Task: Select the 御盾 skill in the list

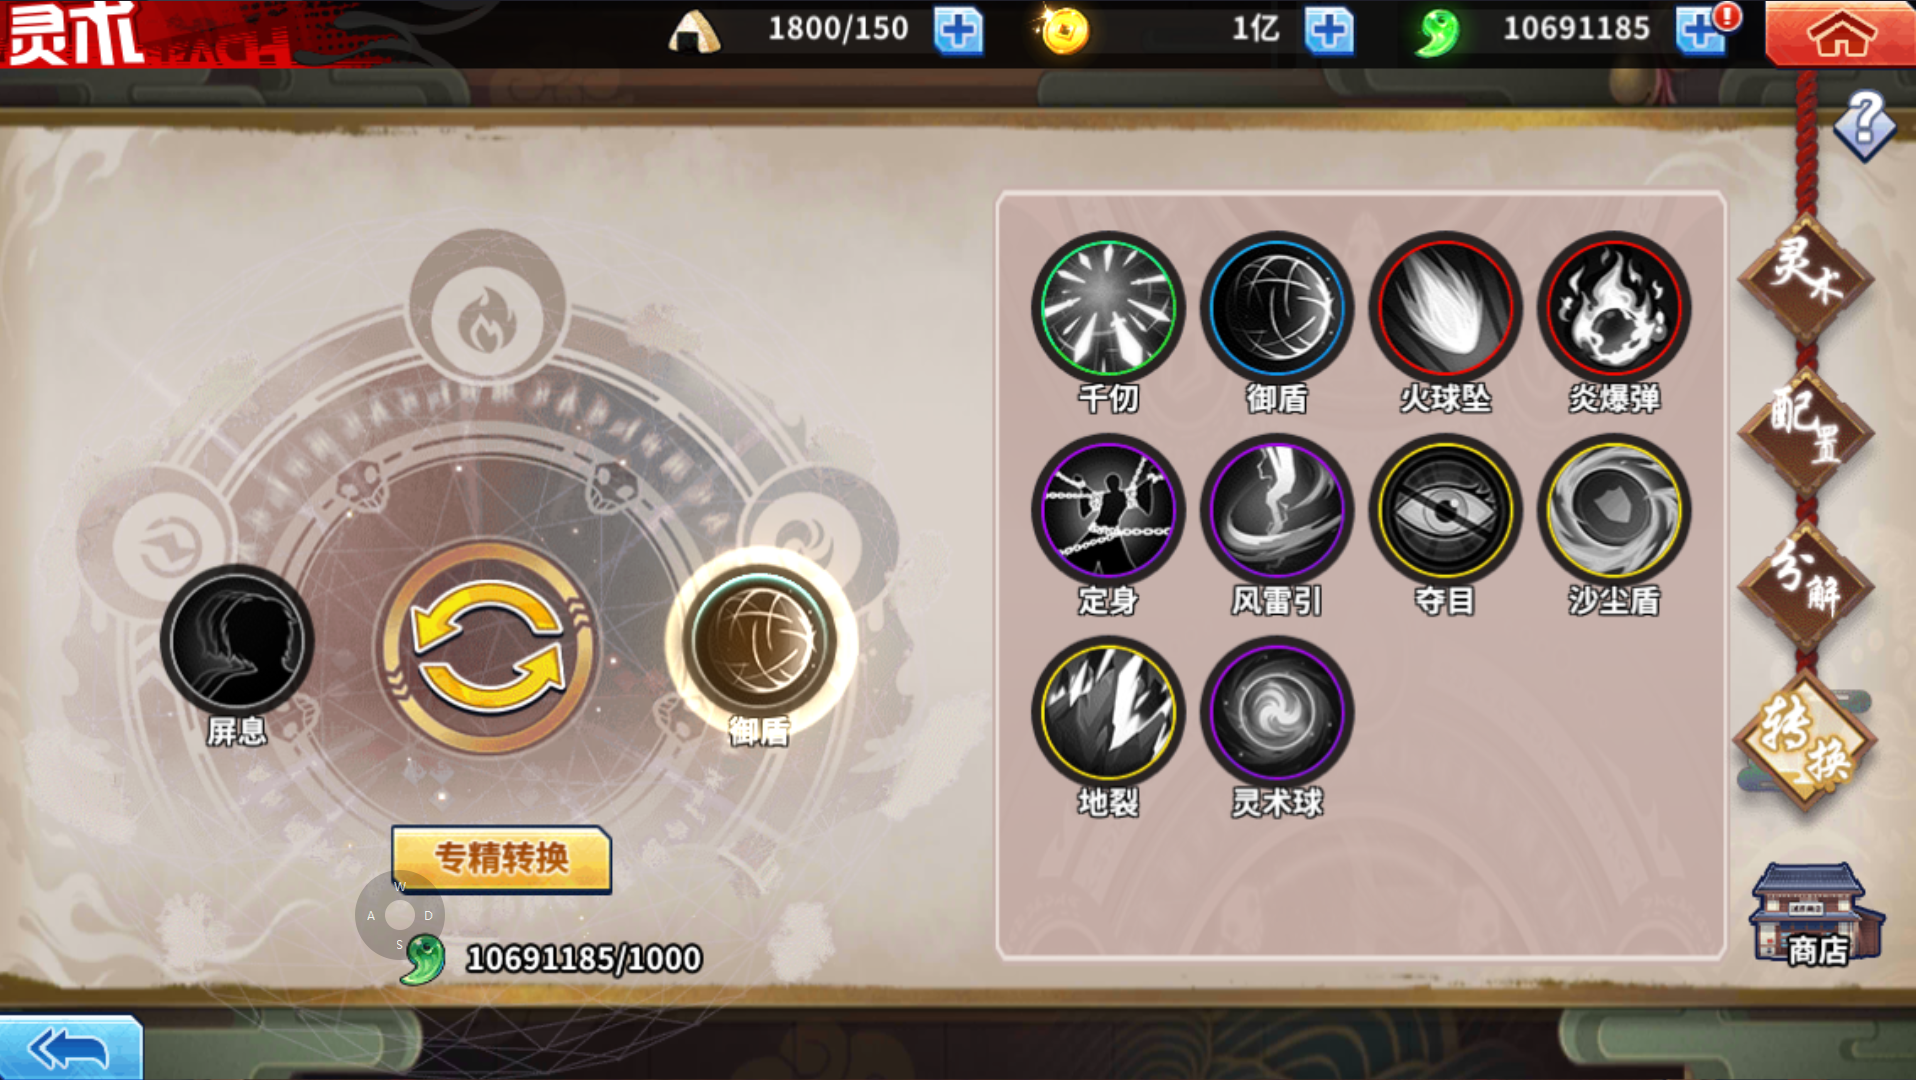Action: [x=1277, y=309]
